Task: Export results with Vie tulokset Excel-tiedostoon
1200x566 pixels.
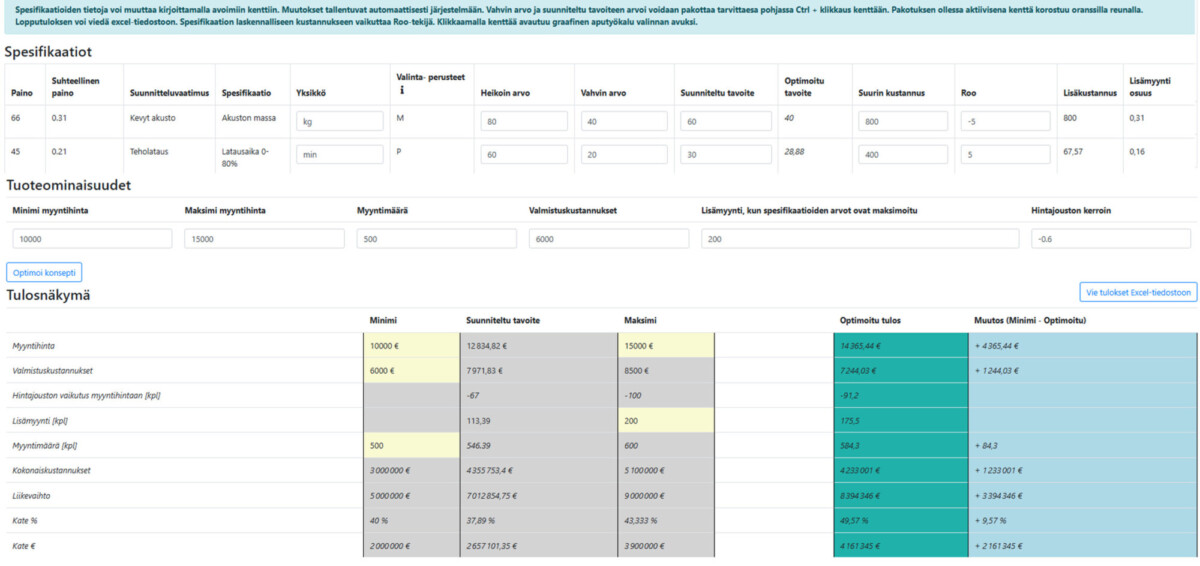Action: [x=1138, y=292]
